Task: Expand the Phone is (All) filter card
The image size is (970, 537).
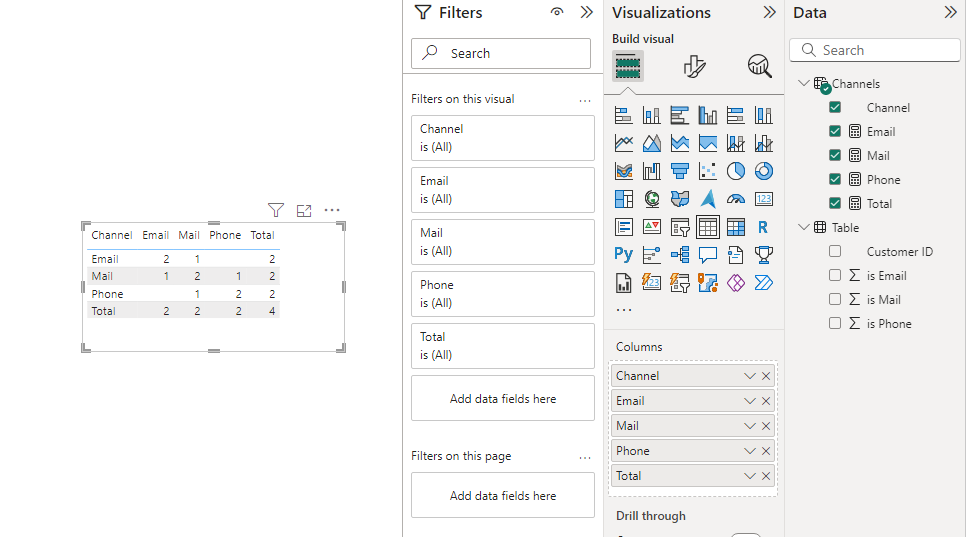Action: tap(502, 294)
